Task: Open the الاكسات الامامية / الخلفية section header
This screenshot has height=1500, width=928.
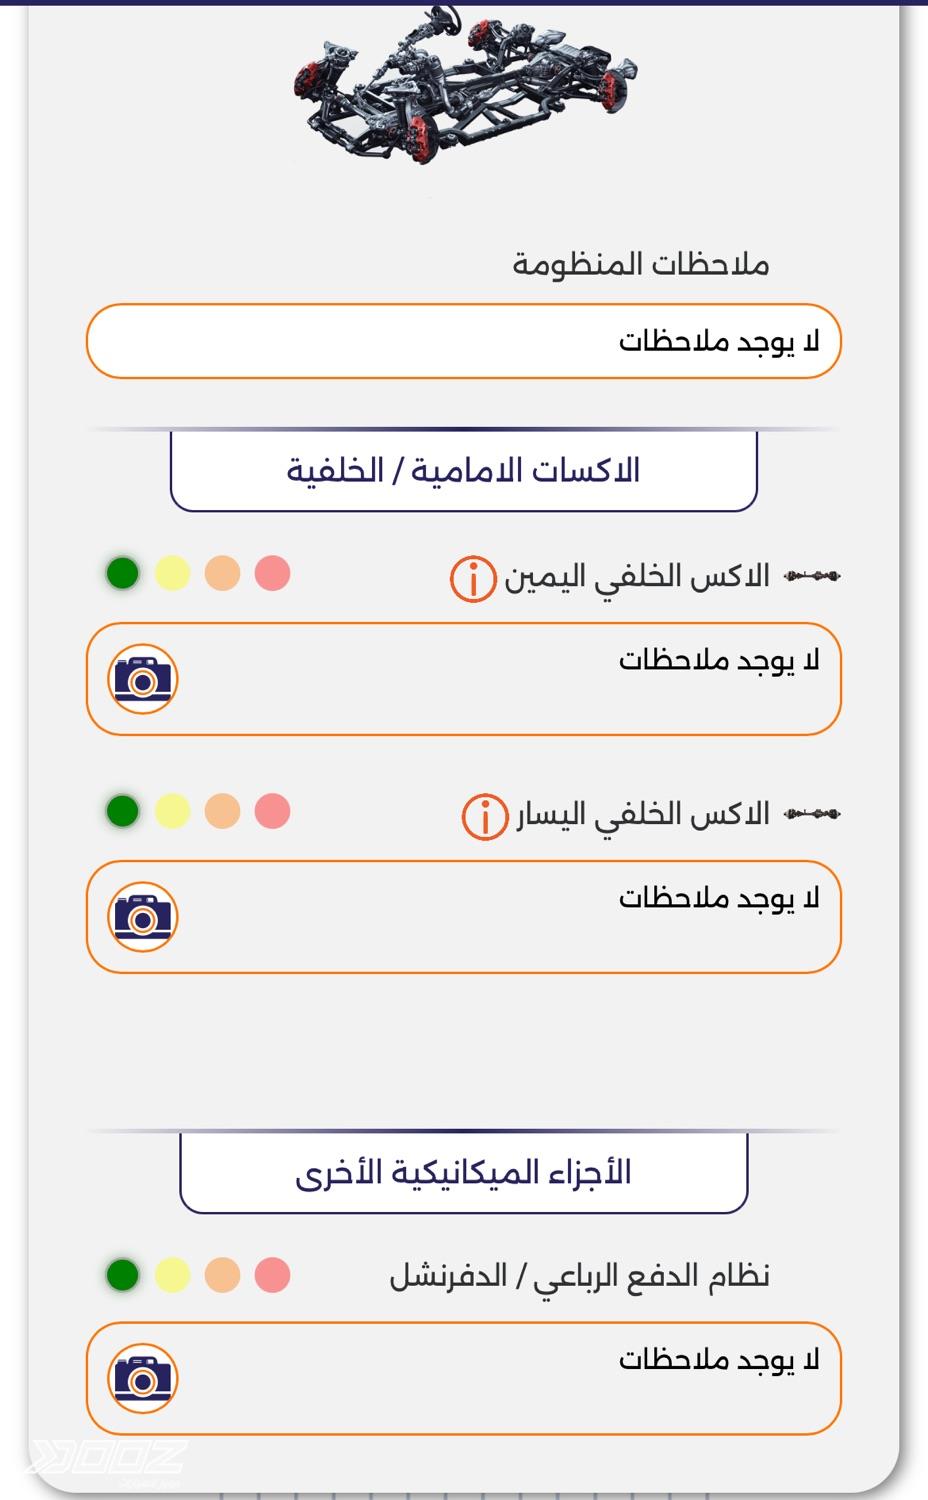Action: tap(463, 470)
